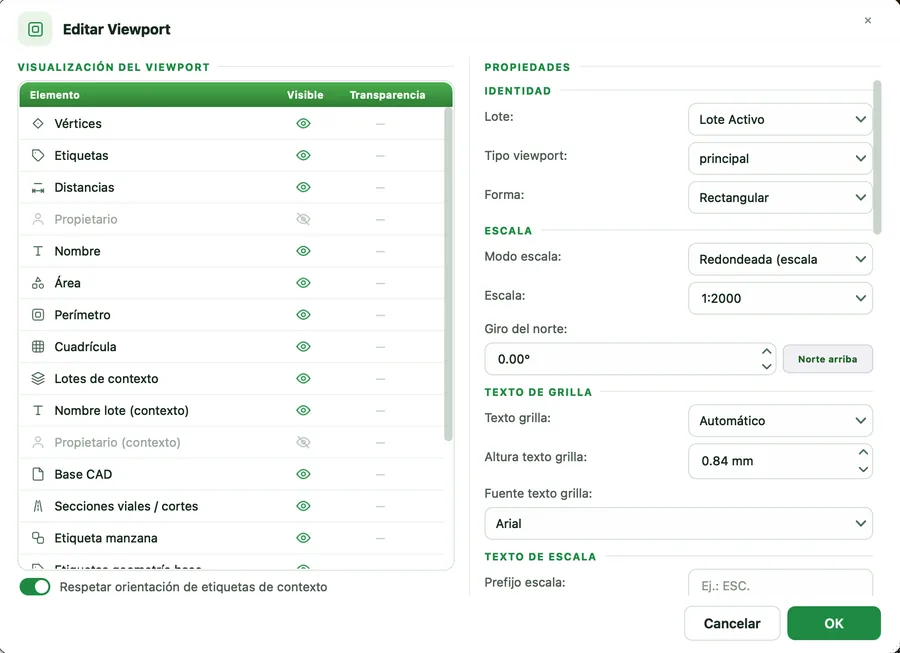Click the Prefijo escala input field
Viewport: 900px width, 653px height.
pos(780,583)
